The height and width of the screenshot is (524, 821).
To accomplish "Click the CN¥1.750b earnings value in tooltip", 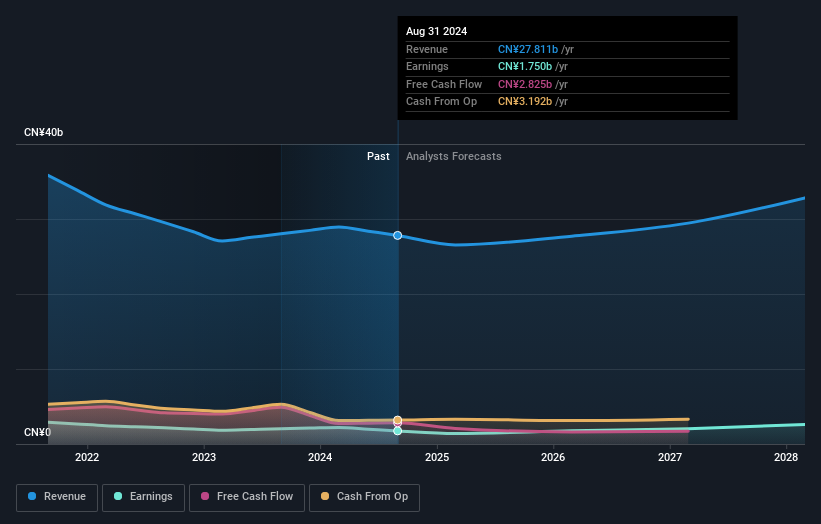I will (525, 66).
